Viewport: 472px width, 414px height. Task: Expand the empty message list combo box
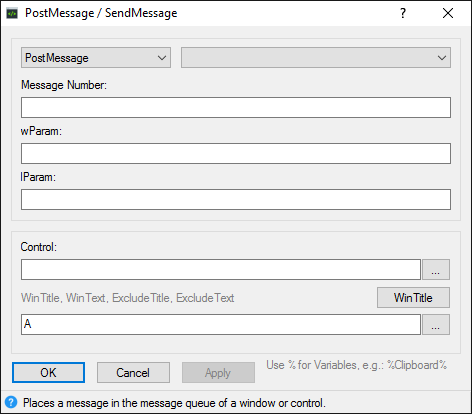pyautogui.click(x=316, y=58)
